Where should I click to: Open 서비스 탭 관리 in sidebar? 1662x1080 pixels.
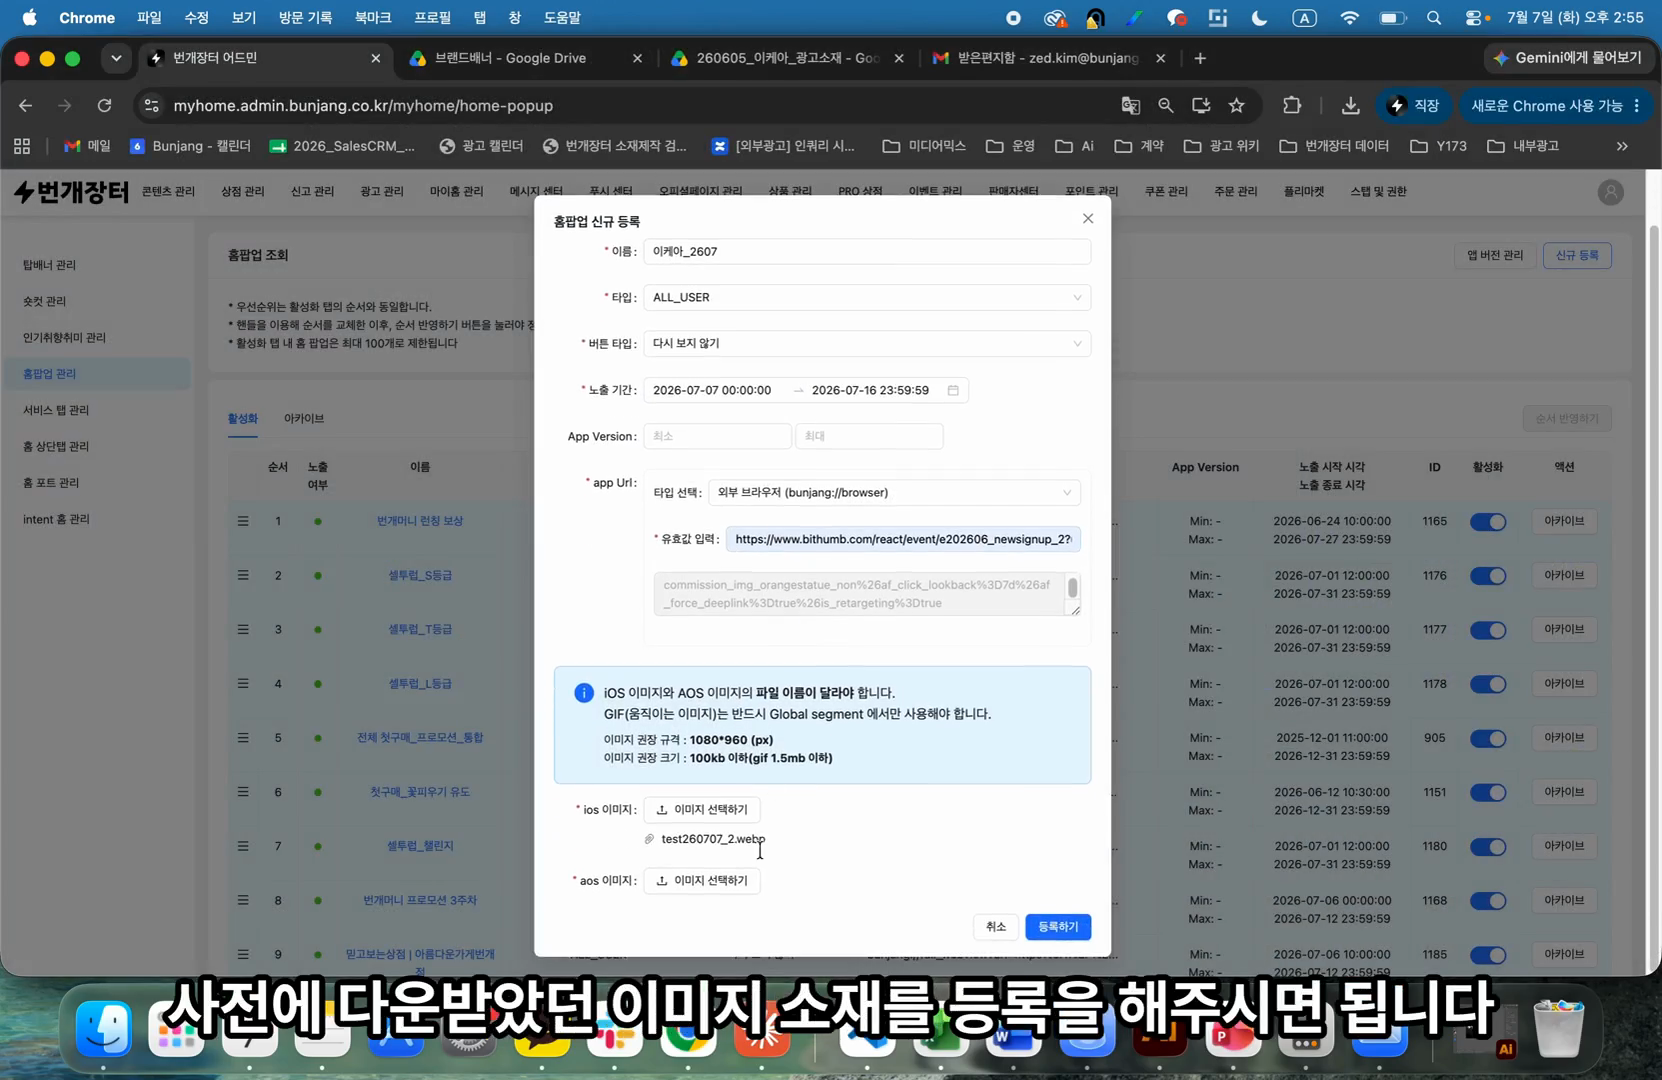pyautogui.click(x=56, y=410)
